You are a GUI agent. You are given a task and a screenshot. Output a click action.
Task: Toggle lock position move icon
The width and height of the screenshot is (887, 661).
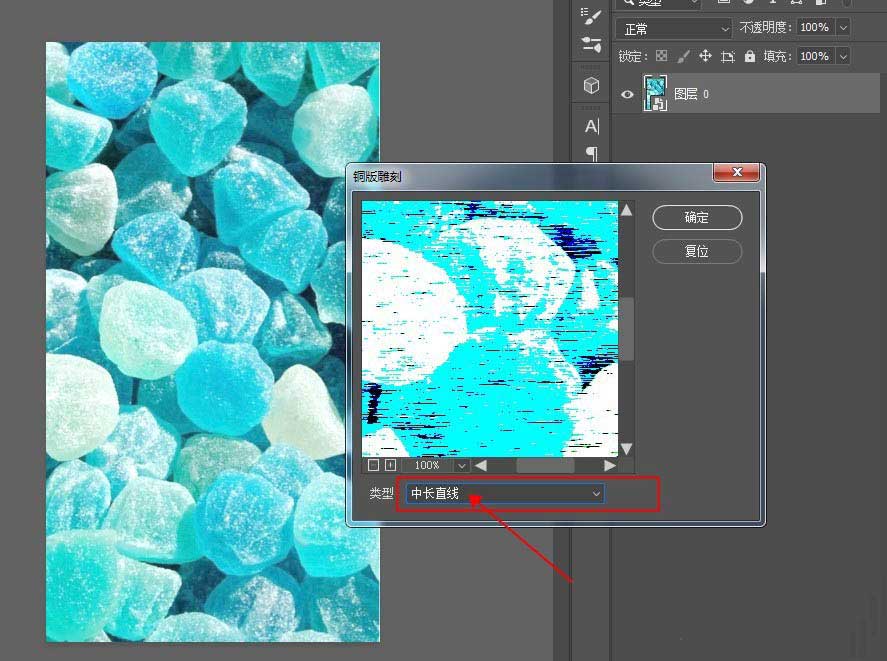point(705,55)
